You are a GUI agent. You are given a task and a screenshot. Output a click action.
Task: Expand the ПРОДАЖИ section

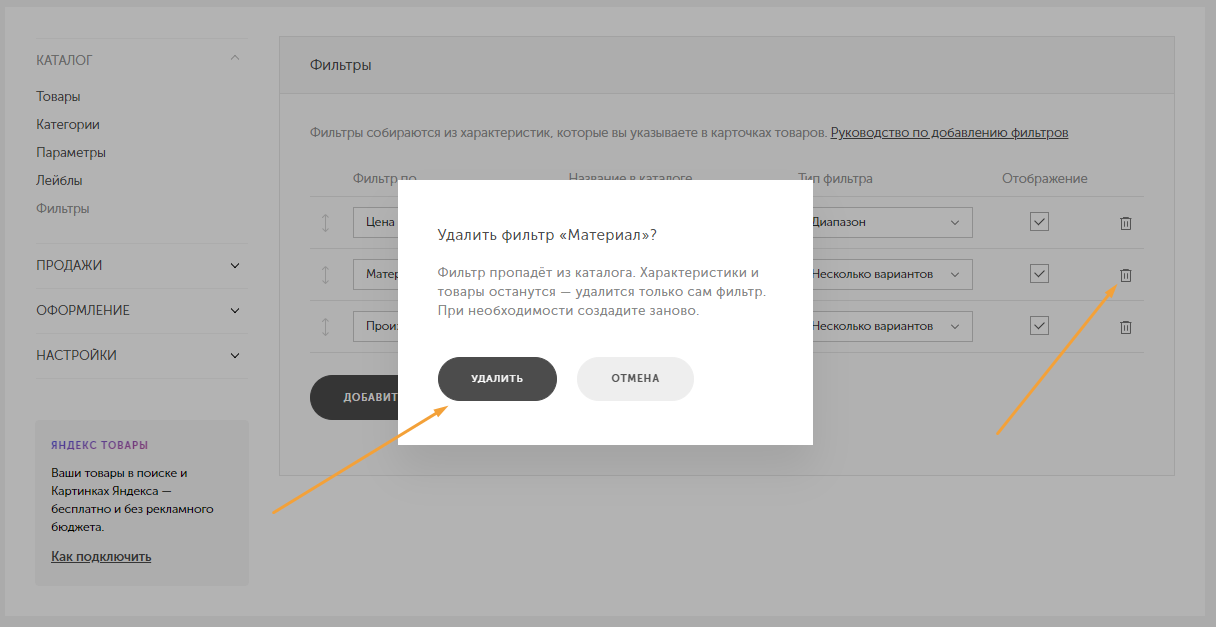click(x=235, y=266)
